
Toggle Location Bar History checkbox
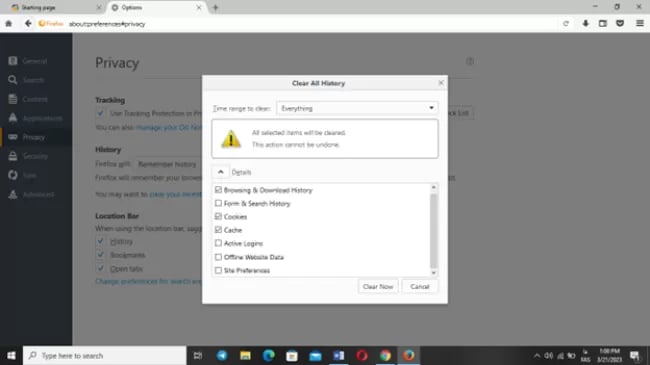[100, 241]
